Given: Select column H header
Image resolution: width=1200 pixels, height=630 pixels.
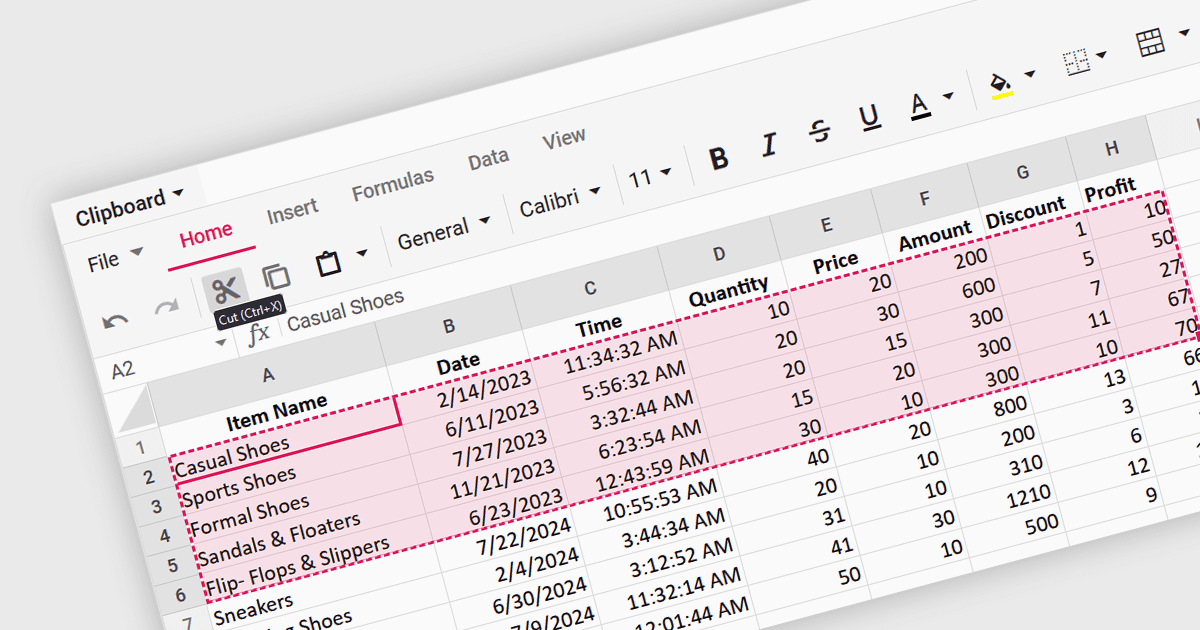Looking at the screenshot, I should (x=1112, y=149).
